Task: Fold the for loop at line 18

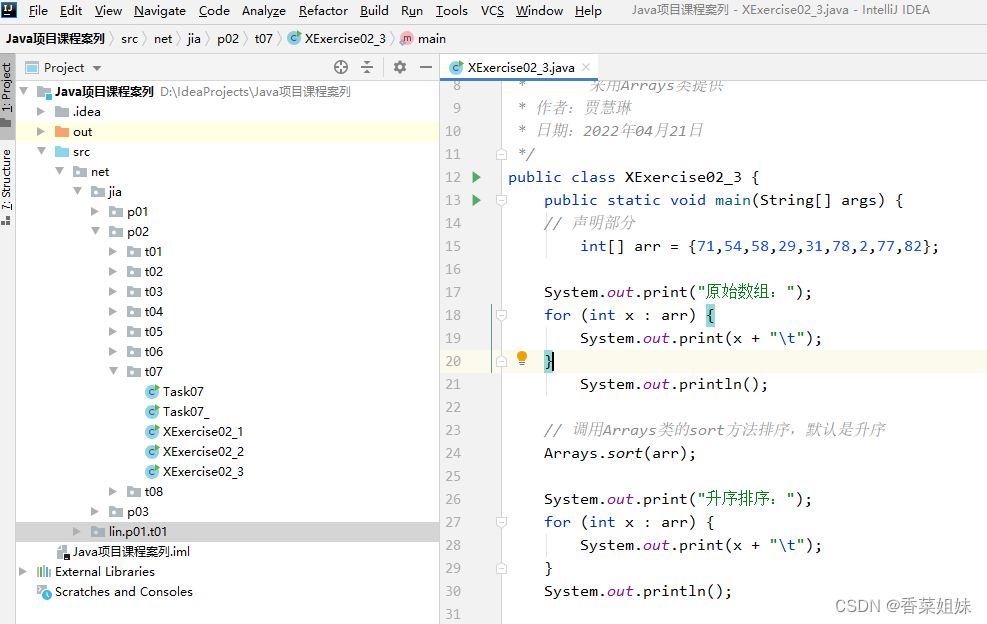Action: click(502, 315)
